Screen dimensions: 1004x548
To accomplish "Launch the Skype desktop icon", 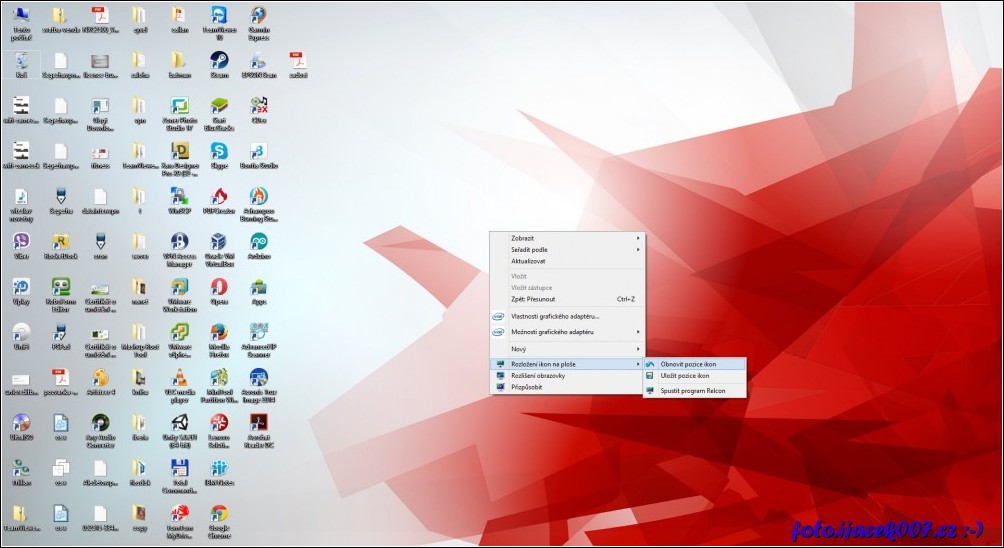I will [x=219, y=151].
